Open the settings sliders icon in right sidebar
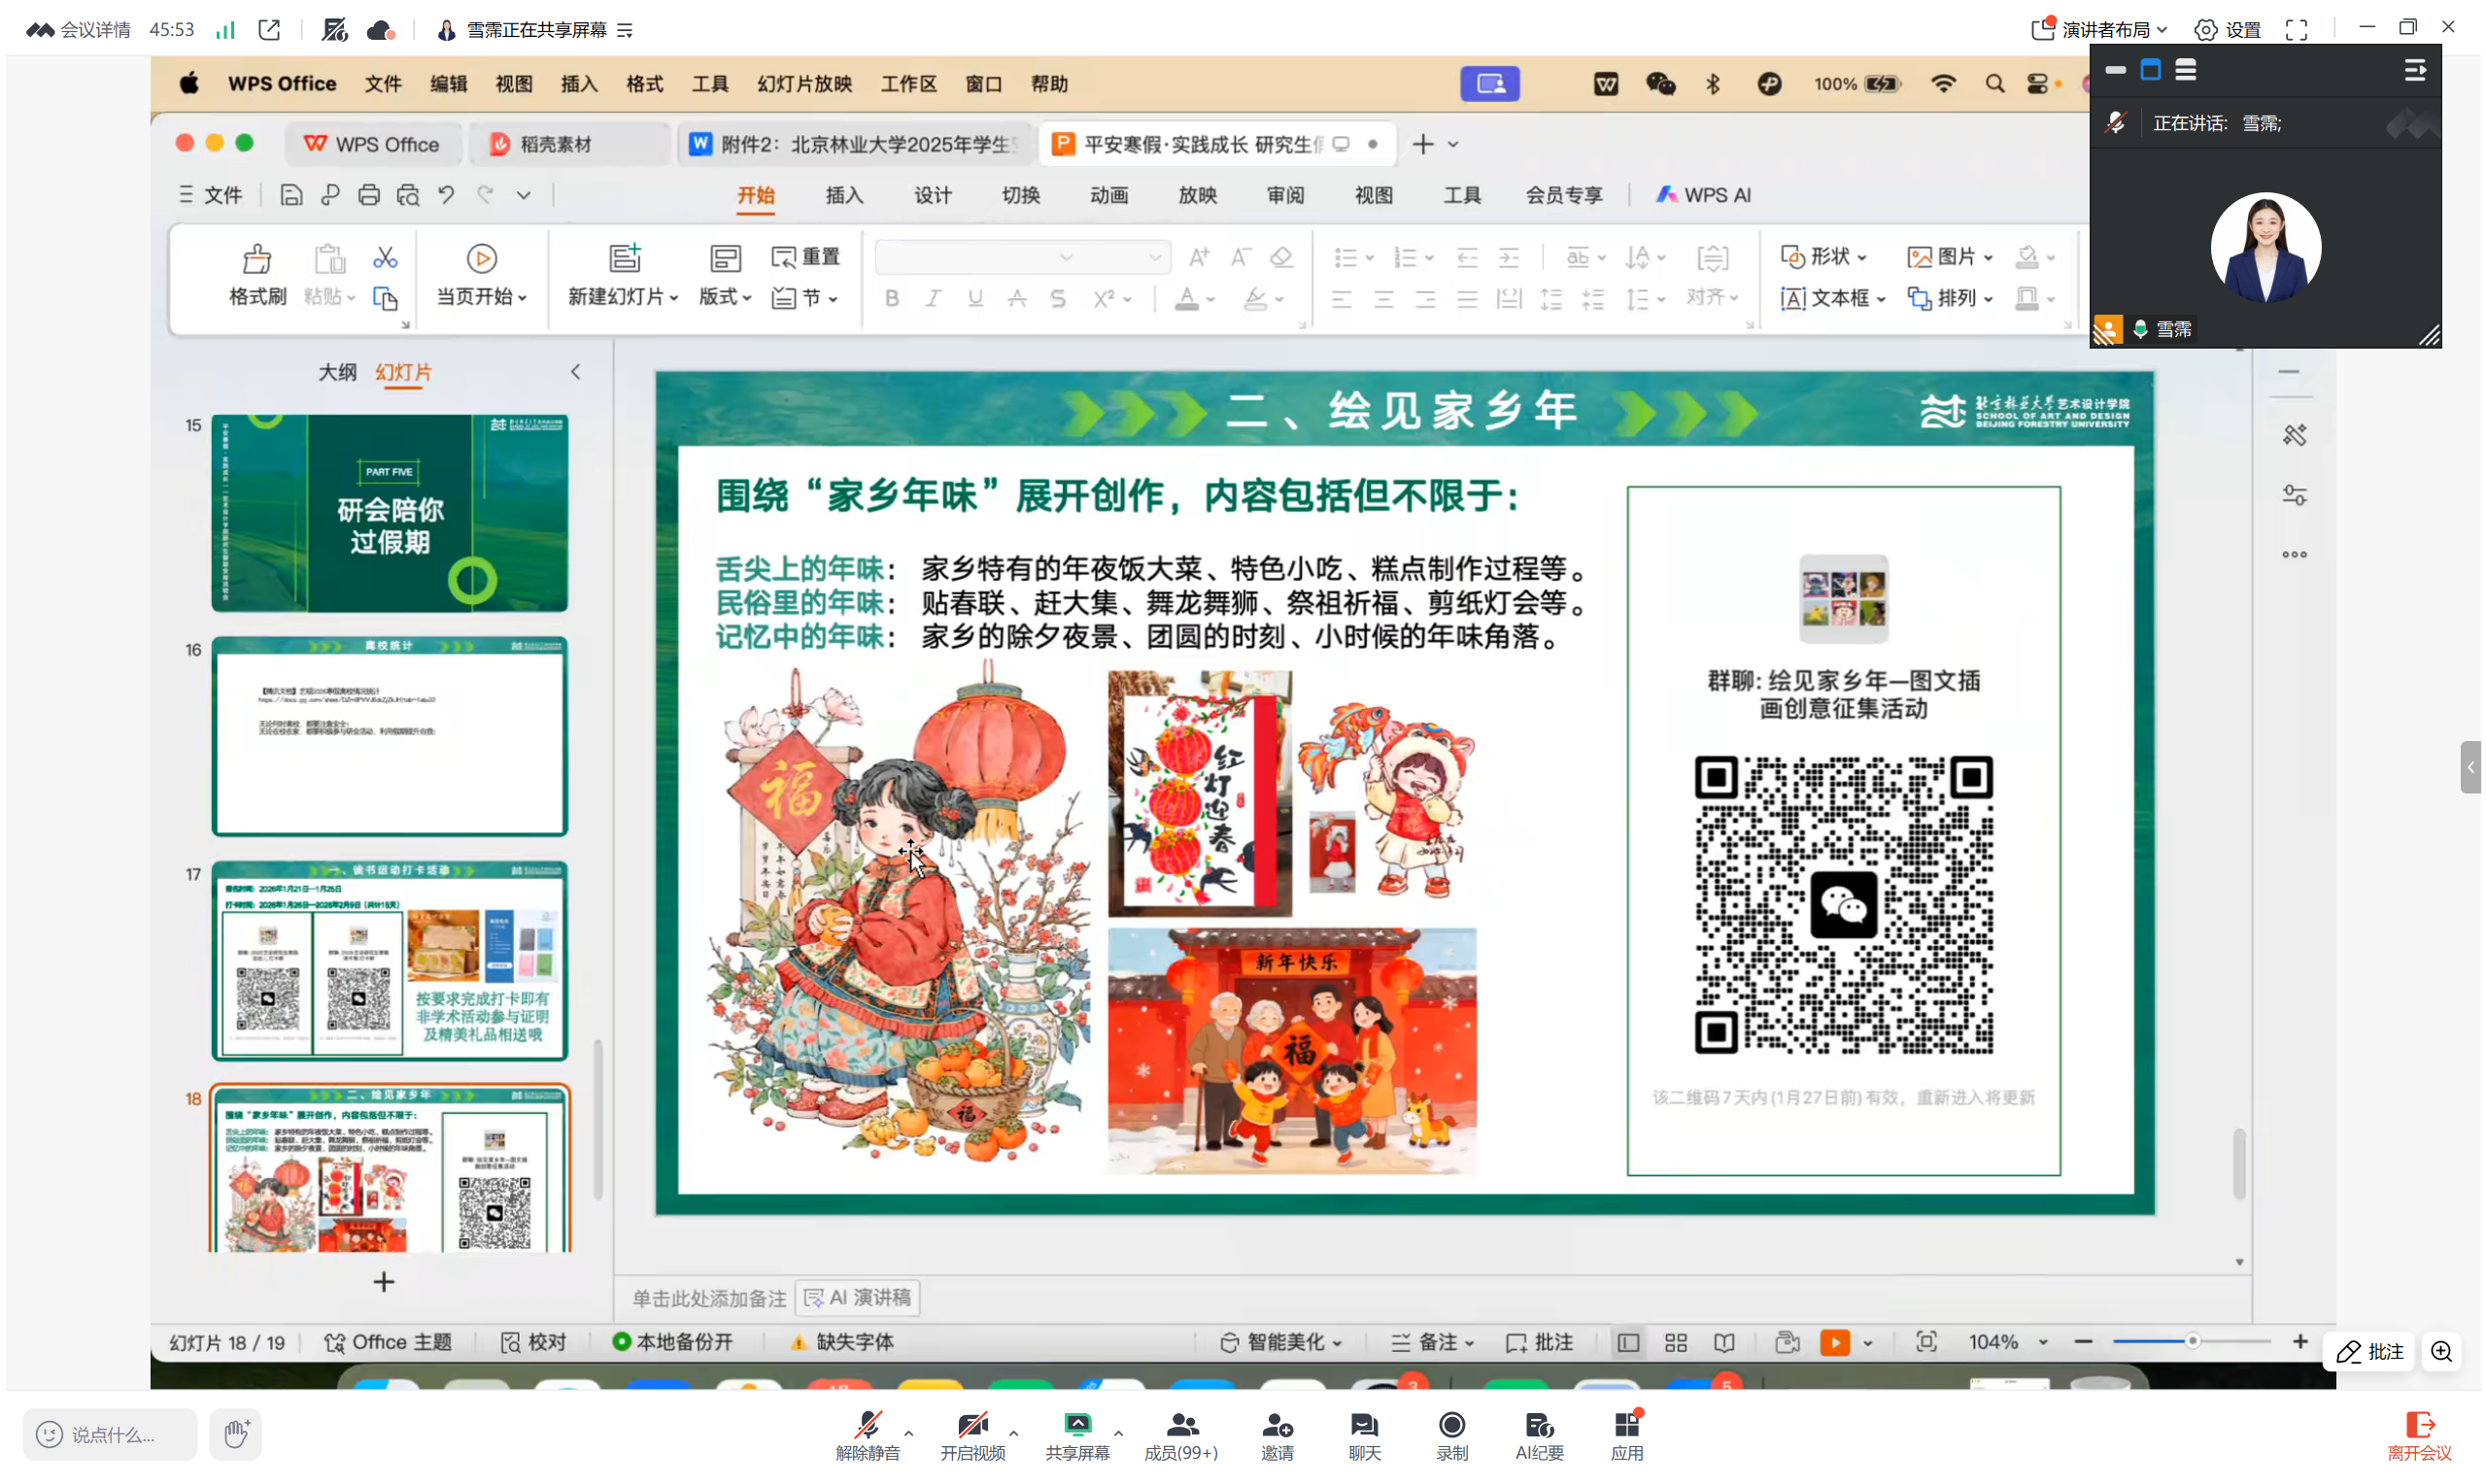Viewport: 2486px width, 1484px height. (x=2296, y=496)
